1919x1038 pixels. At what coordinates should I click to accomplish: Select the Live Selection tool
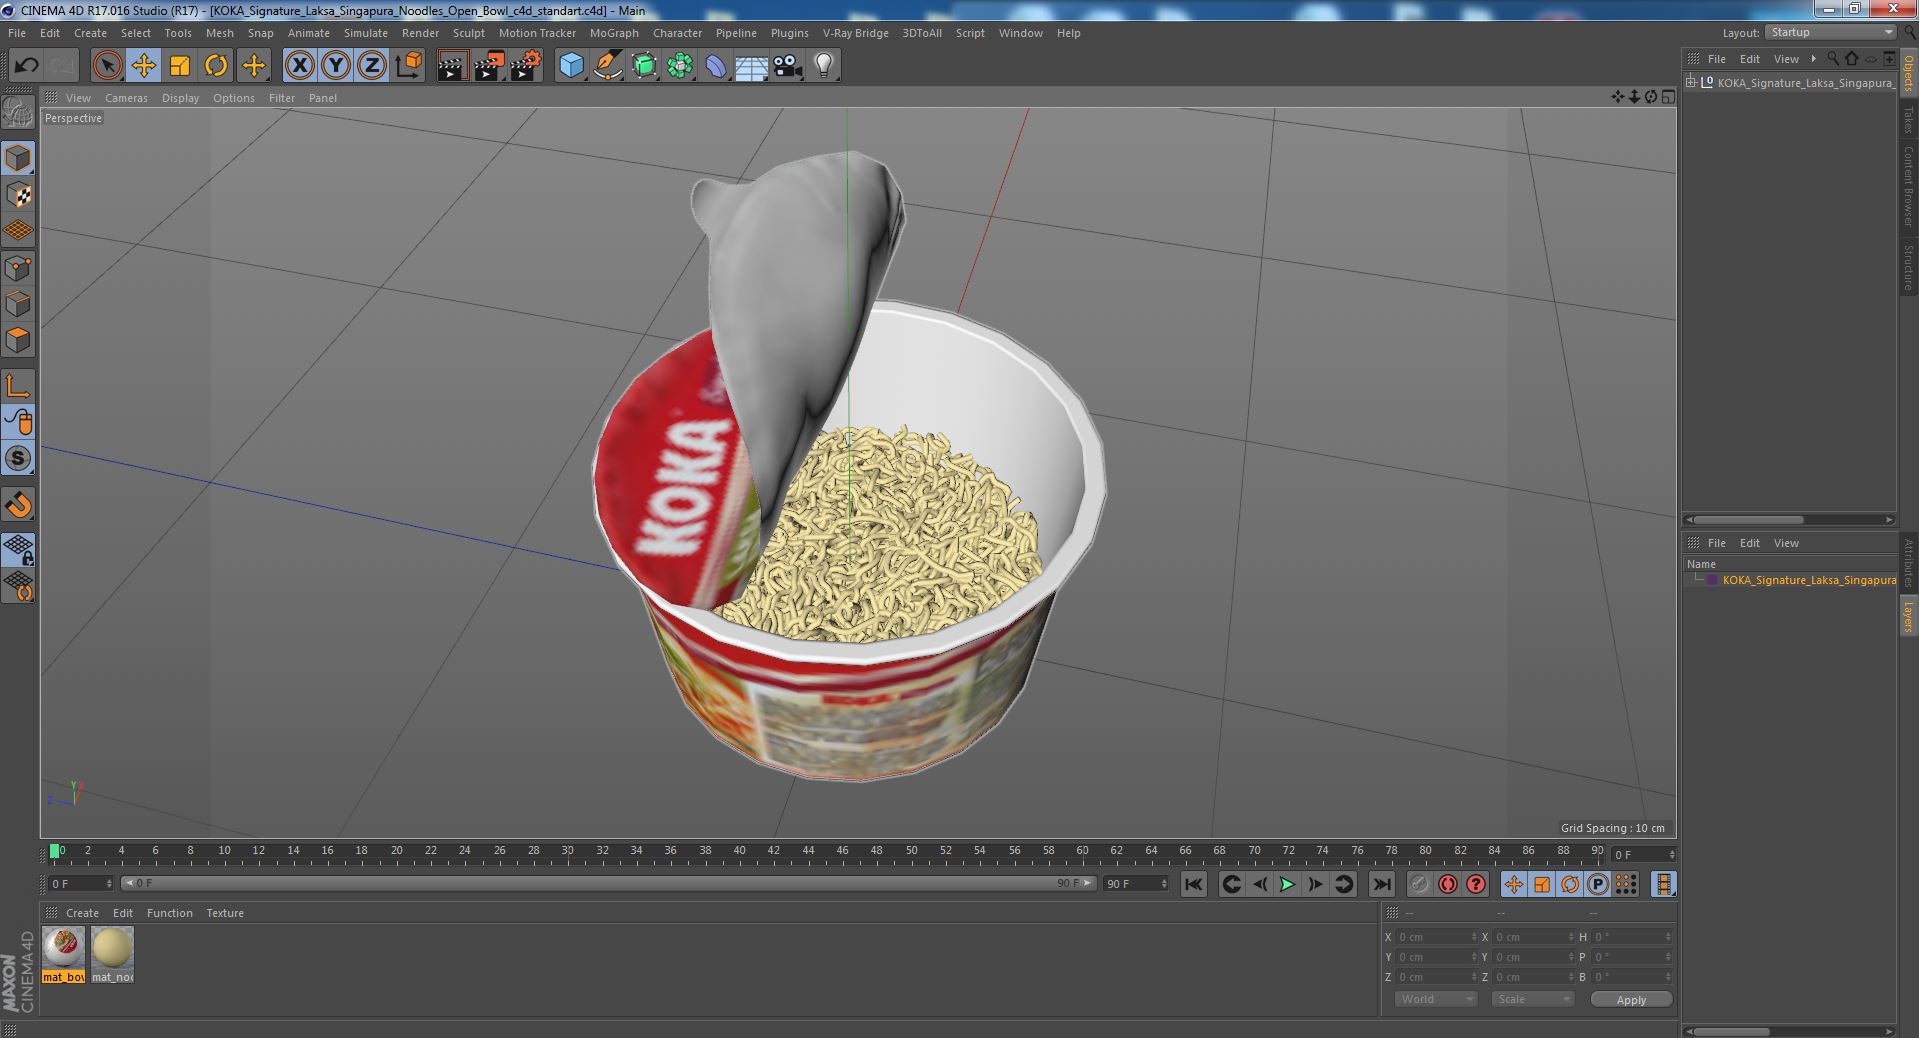coord(107,66)
